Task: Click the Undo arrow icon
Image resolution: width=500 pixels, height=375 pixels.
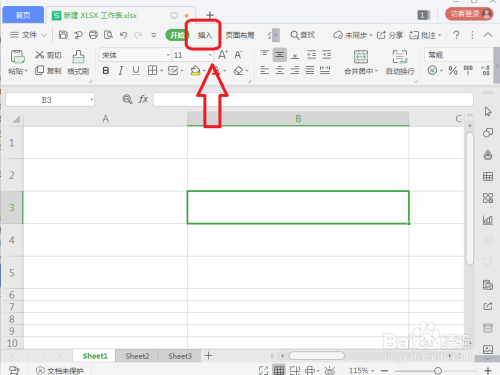Action: click(123, 35)
